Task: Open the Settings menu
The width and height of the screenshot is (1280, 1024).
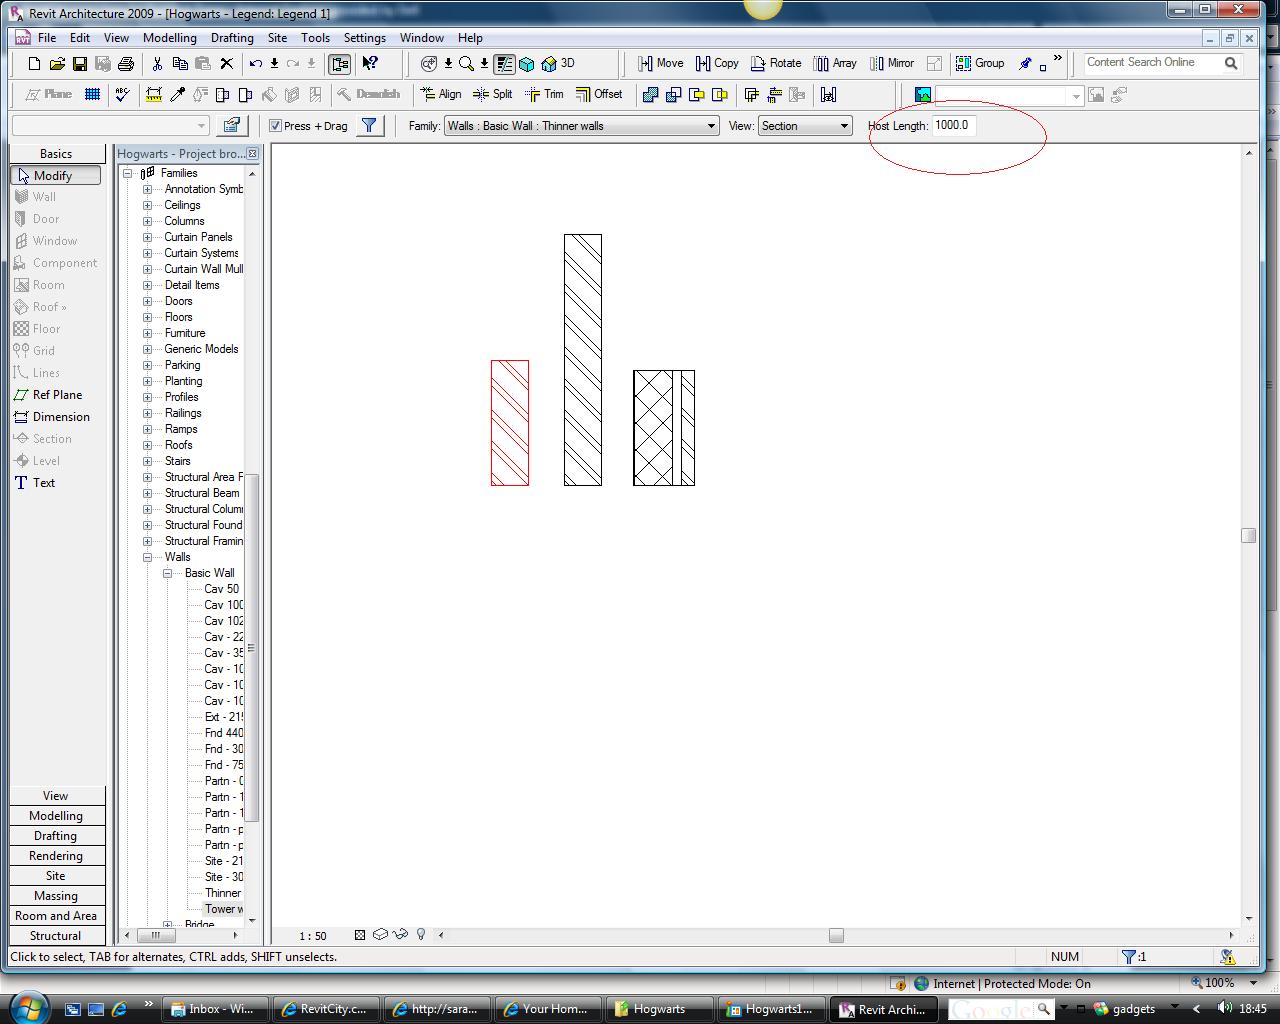Action: coord(364,38)
